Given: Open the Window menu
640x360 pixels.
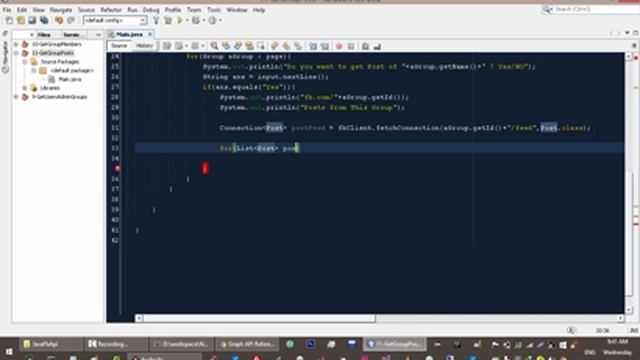Looking at the screenshot, I should point(237,10).
